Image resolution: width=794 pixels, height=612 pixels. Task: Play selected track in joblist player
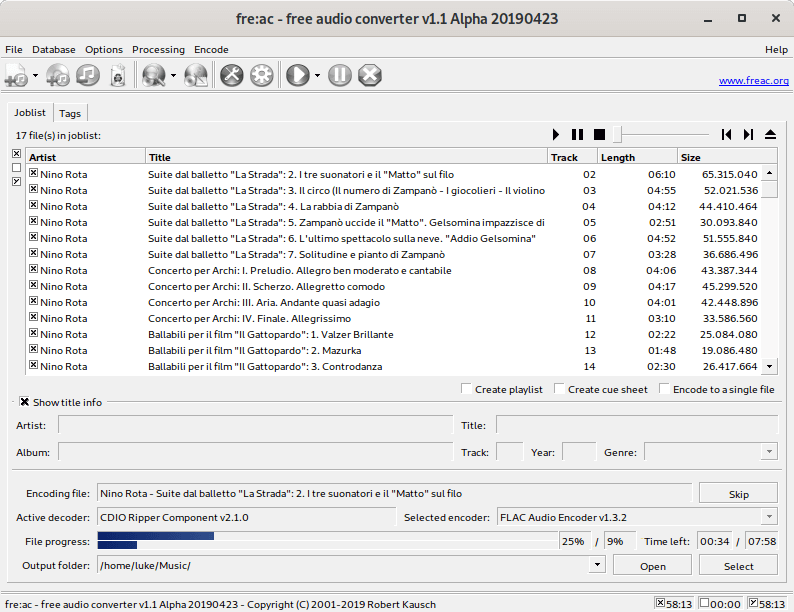(x=556, y=135)
